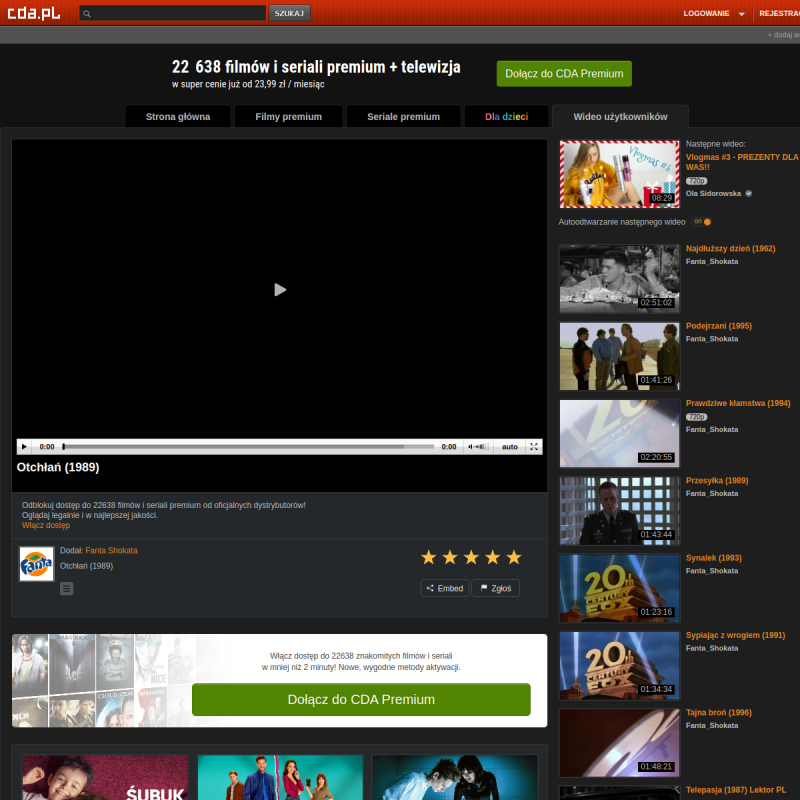
Task: Click Najdłuższy dzień (1962) title
Action: pos(730,248)
